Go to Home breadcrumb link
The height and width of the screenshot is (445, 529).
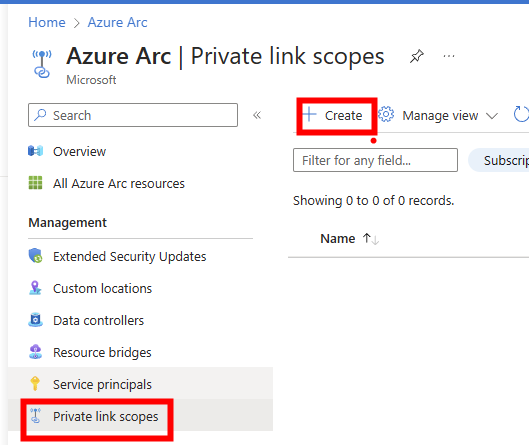click(47, 23)
